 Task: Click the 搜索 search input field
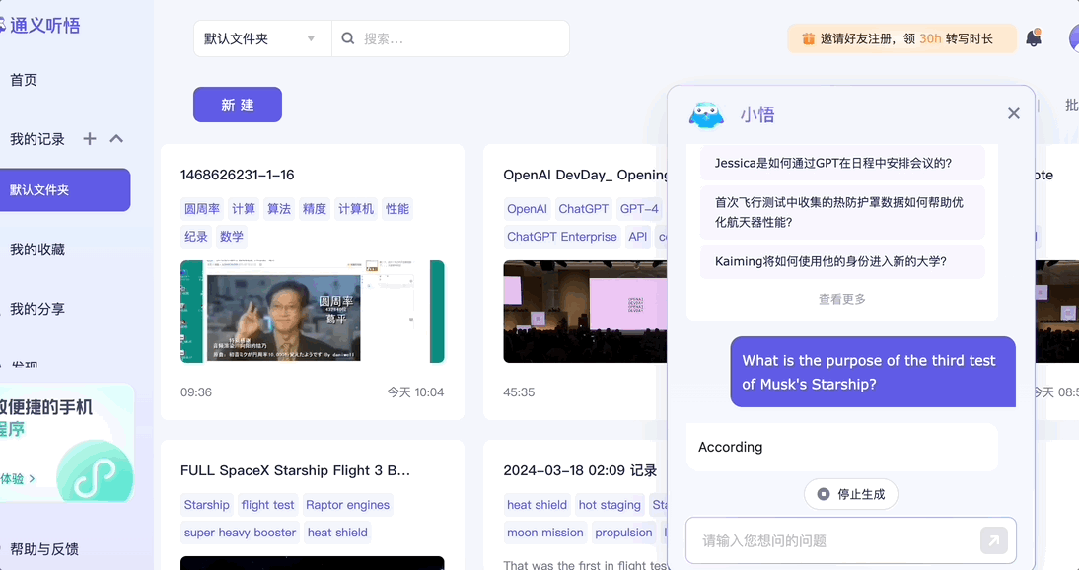coord(451,39)
